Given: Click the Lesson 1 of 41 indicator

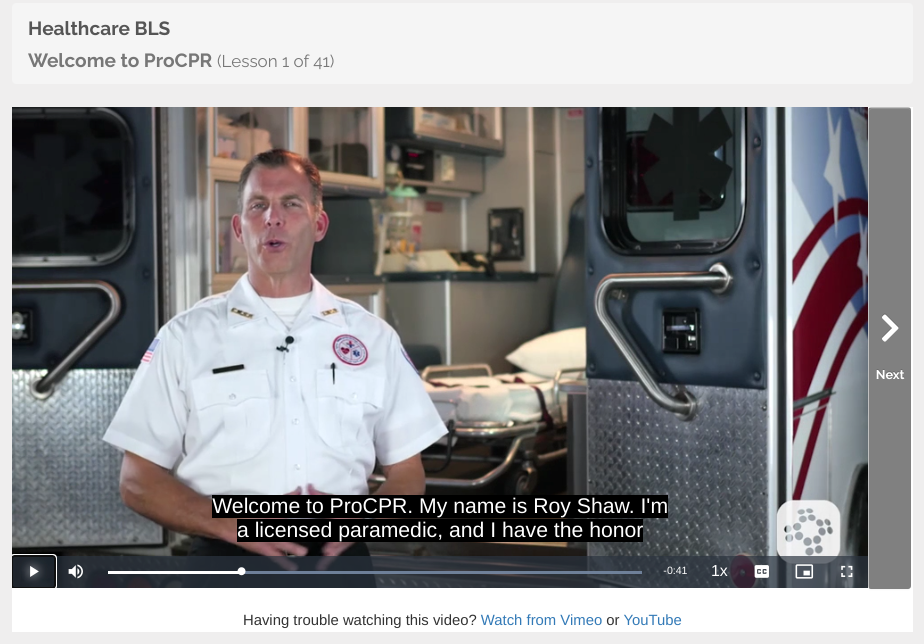Looking at the screenshot, I should coord(275,61).
